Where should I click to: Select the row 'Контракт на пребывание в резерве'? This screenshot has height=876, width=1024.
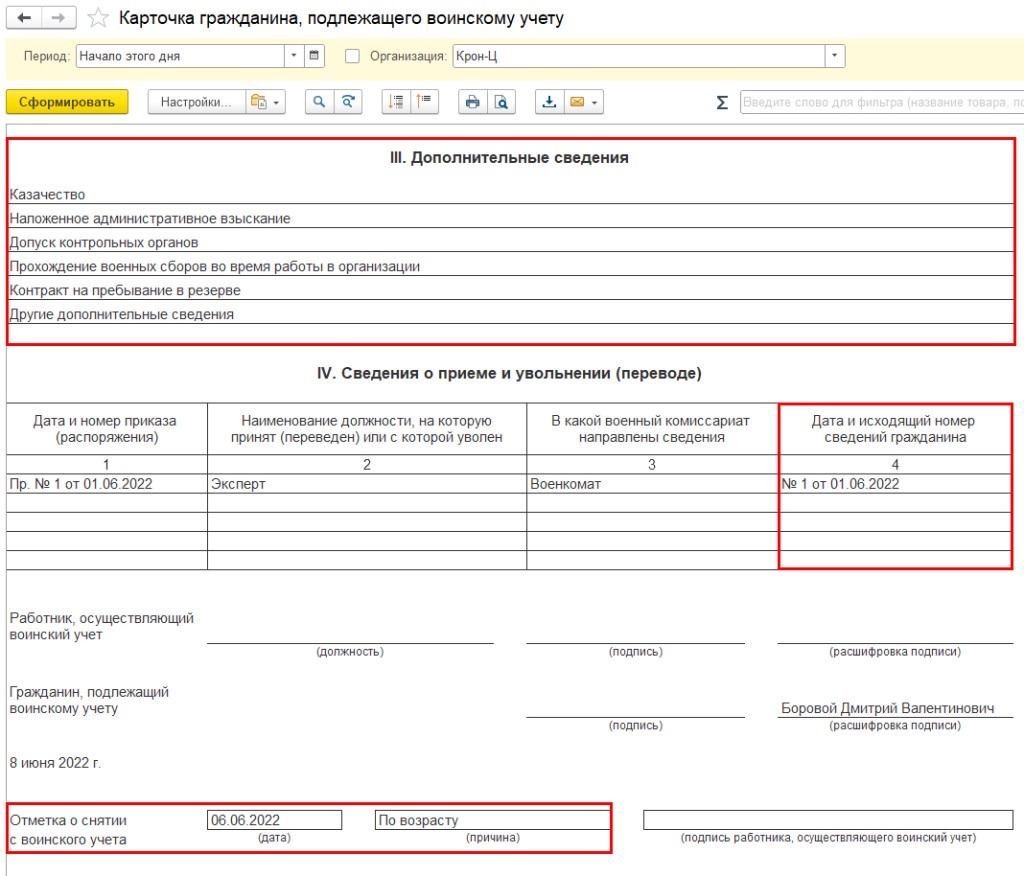coord(509,290)
